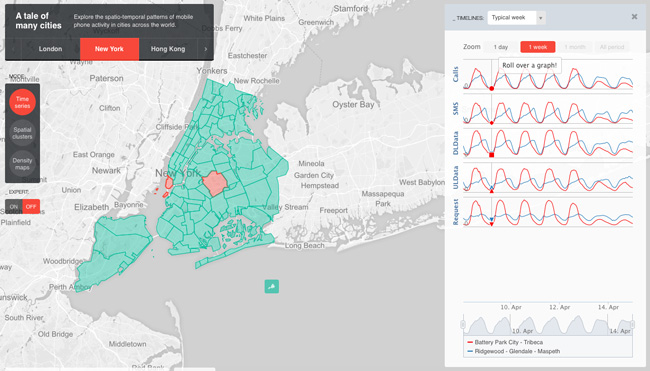Click the left handle of timeline range slider
650x371 pixels.
[x=463, y=324]
